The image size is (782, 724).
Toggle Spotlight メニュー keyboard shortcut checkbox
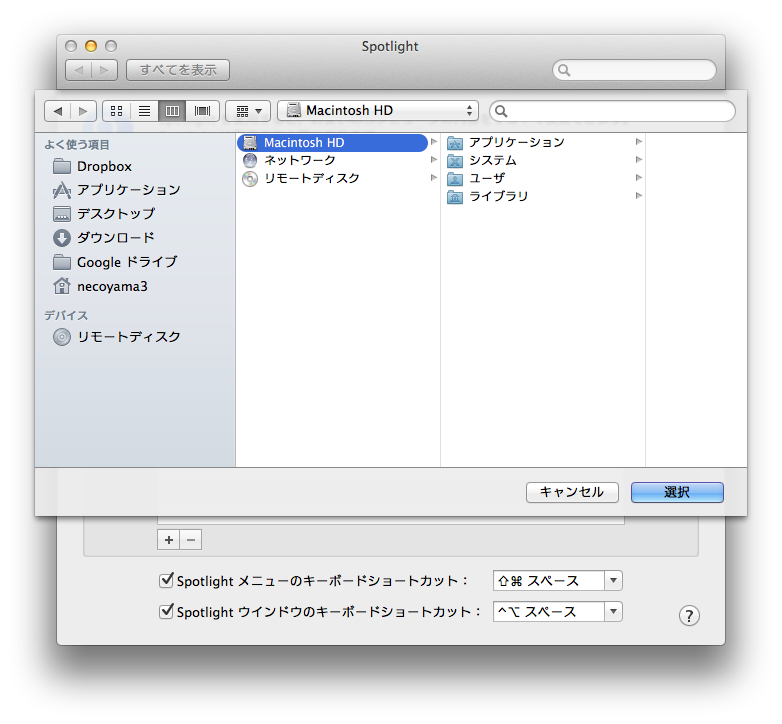[x=166, y=580]
